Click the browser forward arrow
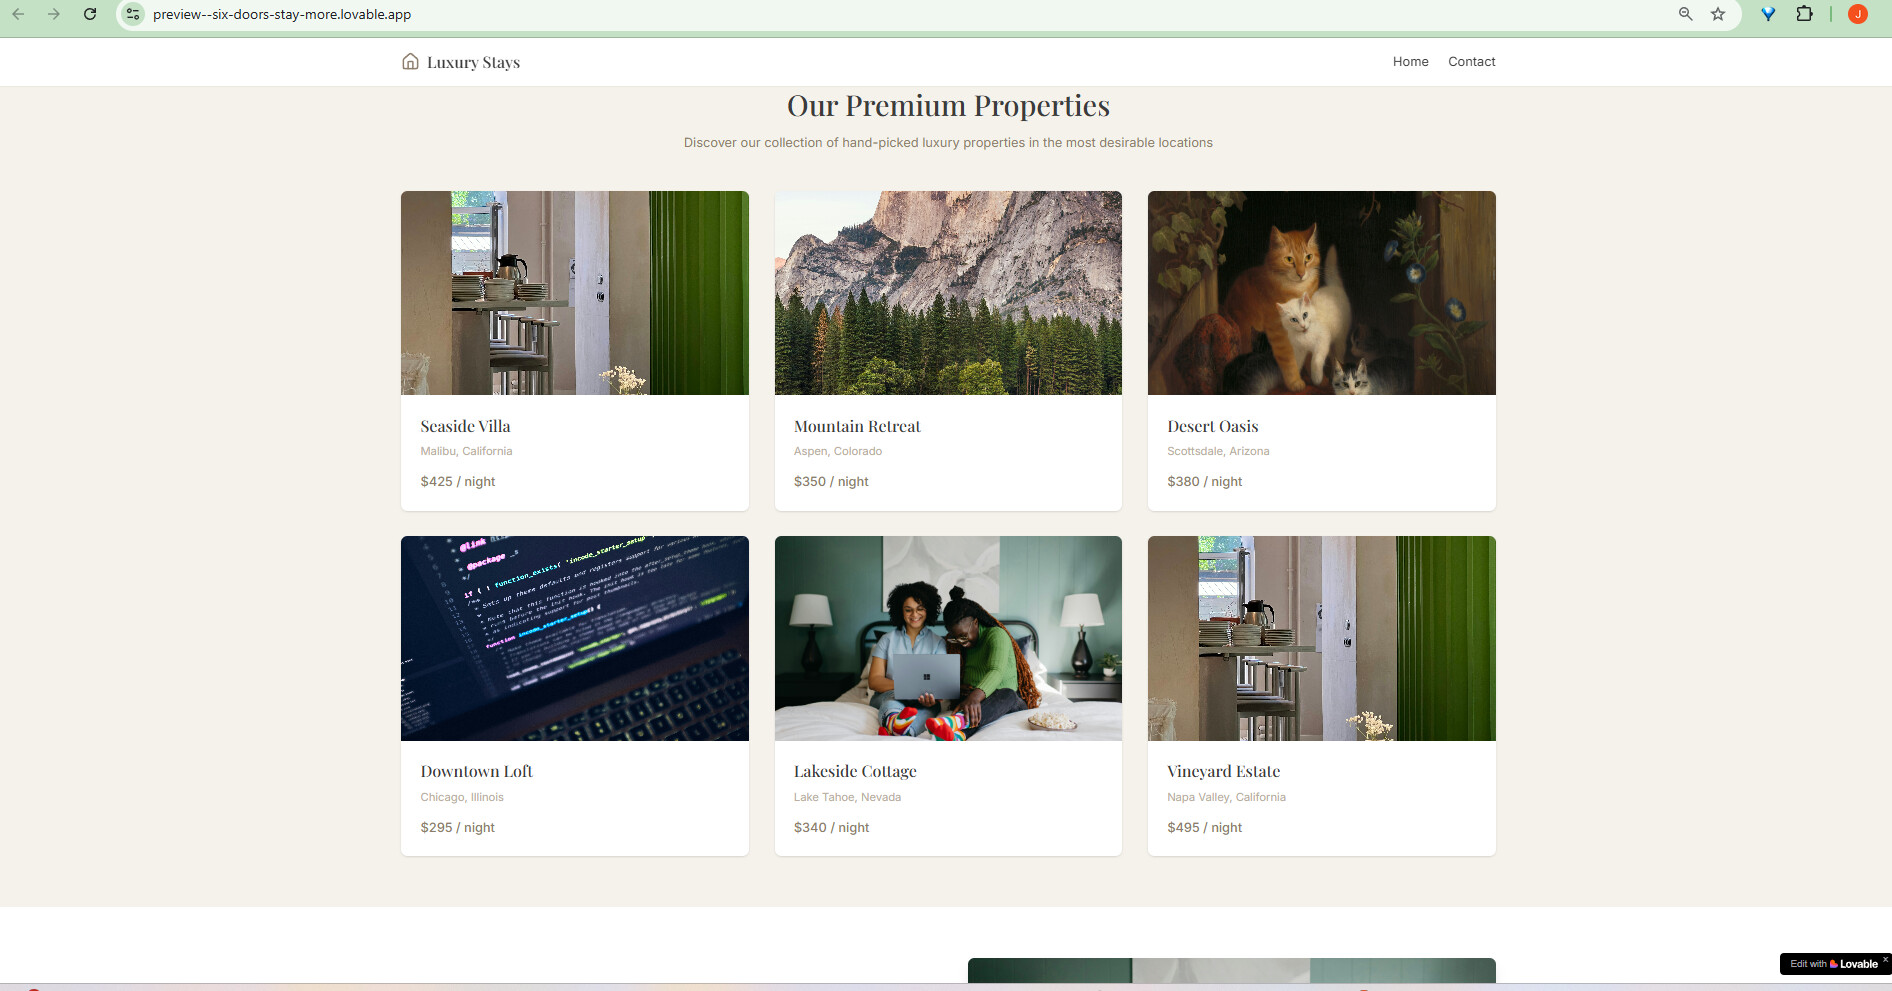Screen dimensions: 1892x991 54,14
